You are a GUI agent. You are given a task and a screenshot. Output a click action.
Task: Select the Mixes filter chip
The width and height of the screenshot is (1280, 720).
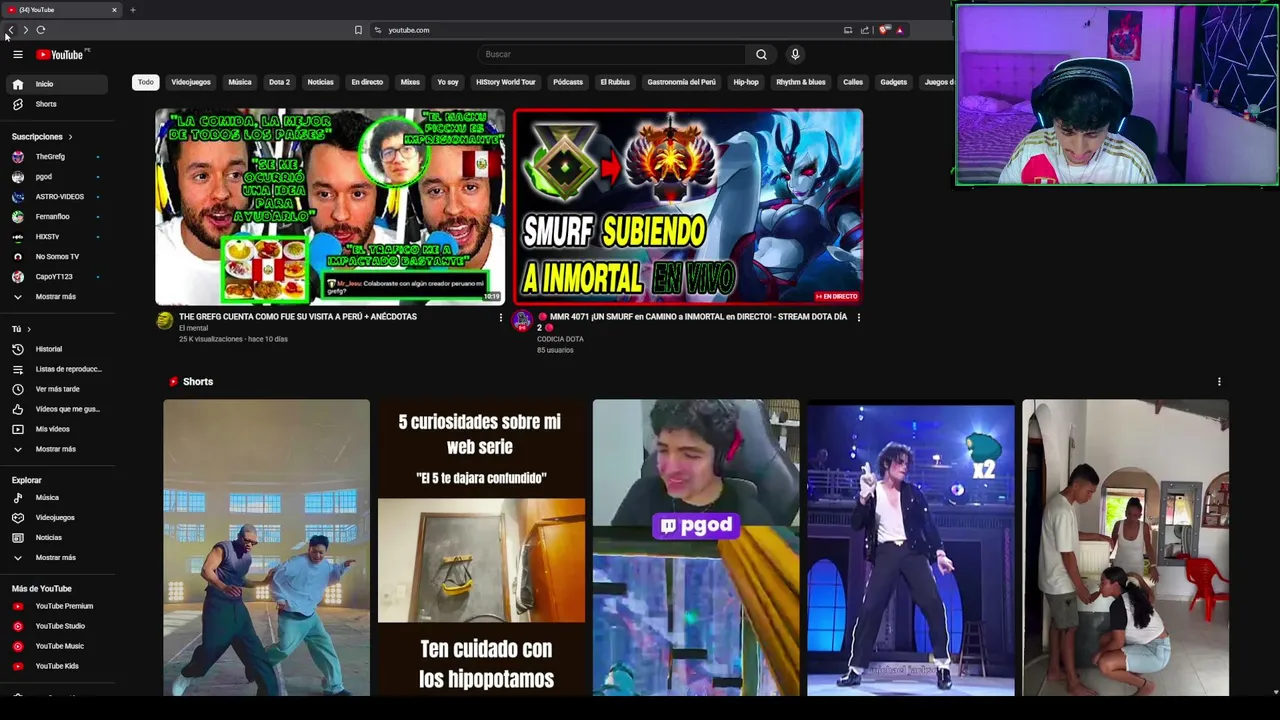tap(410, 82)
